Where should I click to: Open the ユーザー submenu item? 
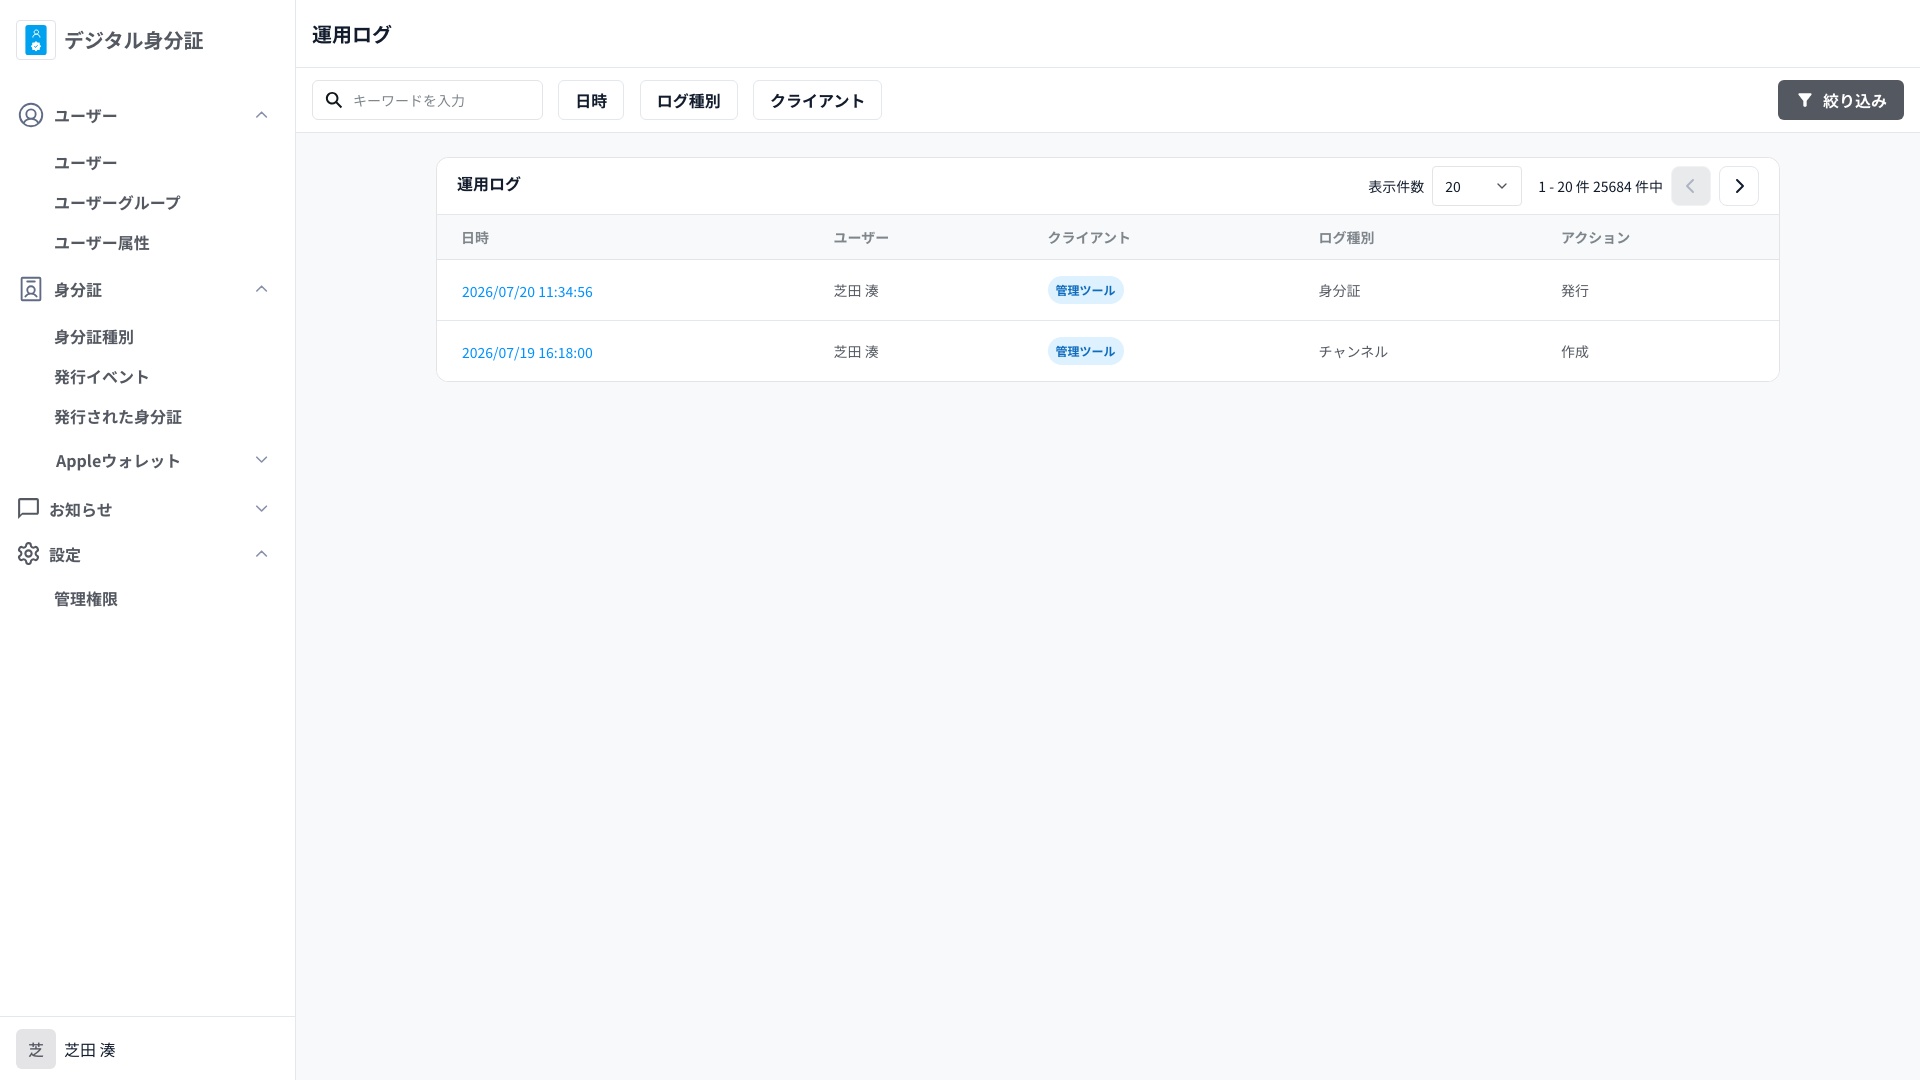pyautogui.click(x=86, y=162)
